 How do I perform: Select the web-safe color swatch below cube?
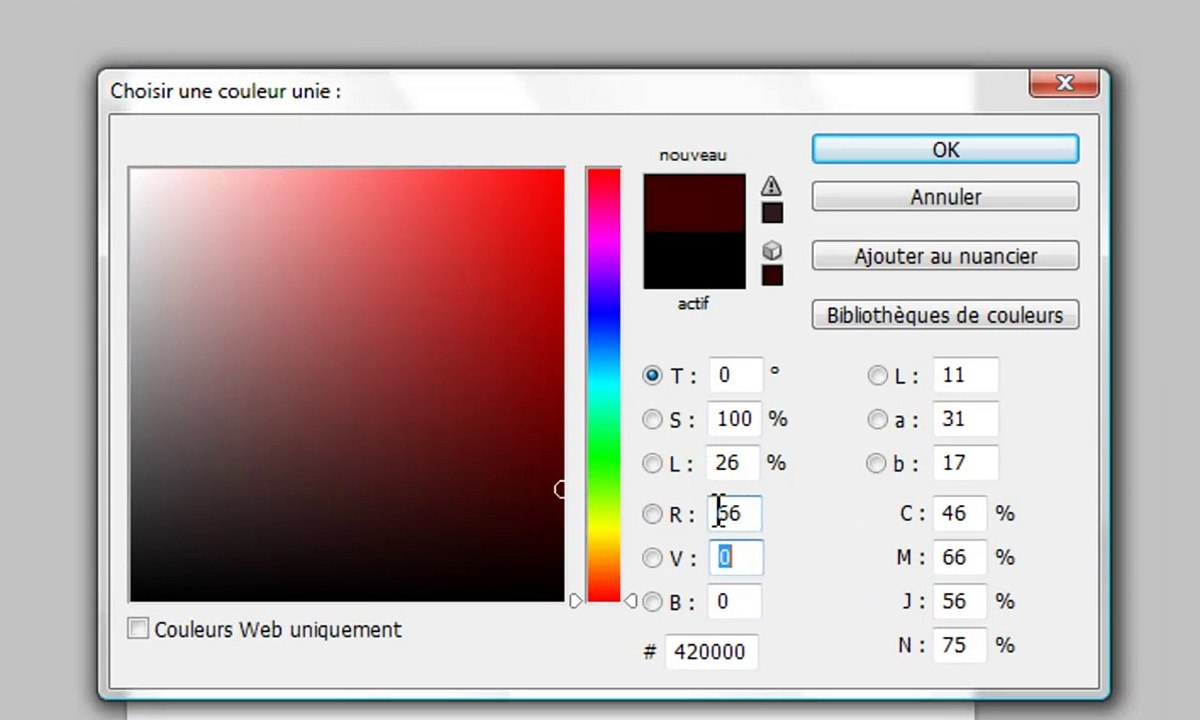[x=772, y=275]
